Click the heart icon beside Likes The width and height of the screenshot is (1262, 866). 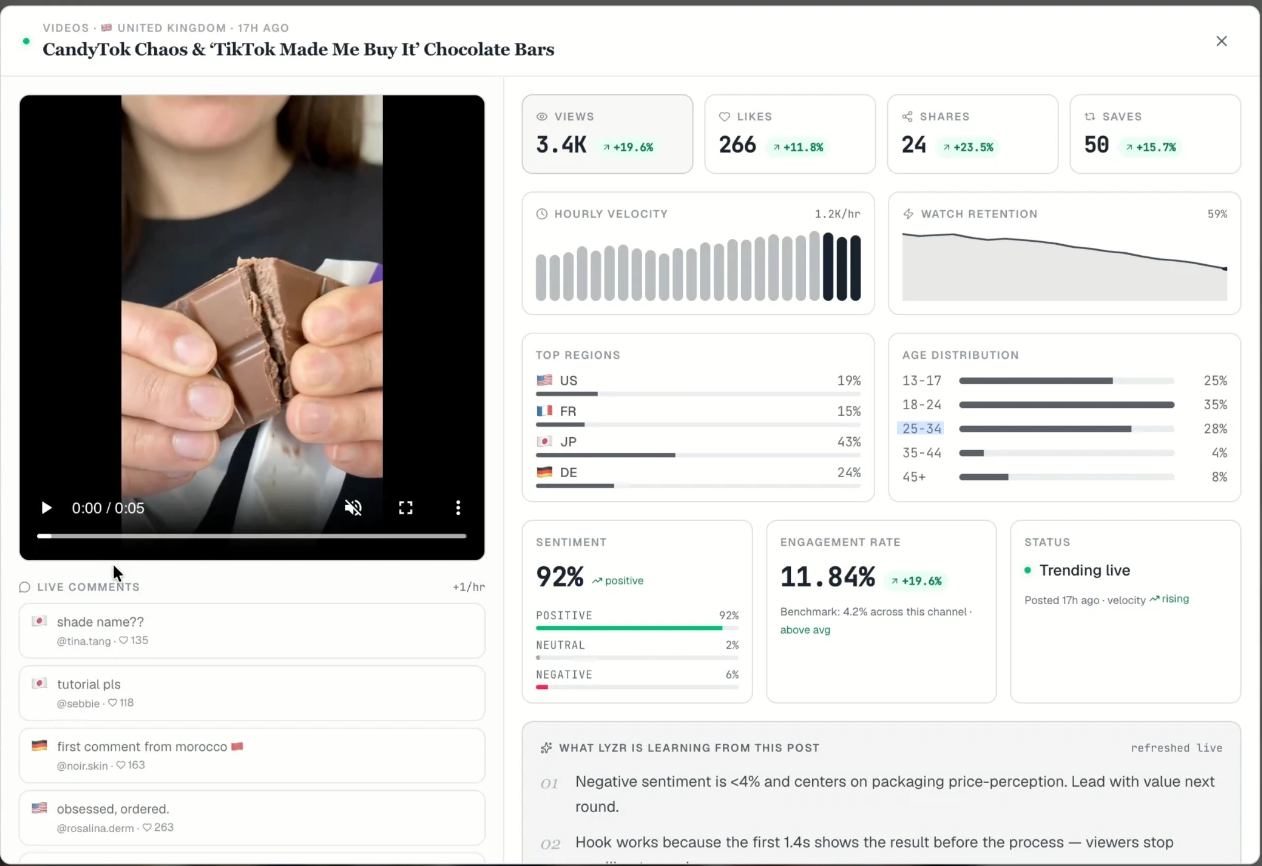tap(725, 117)
